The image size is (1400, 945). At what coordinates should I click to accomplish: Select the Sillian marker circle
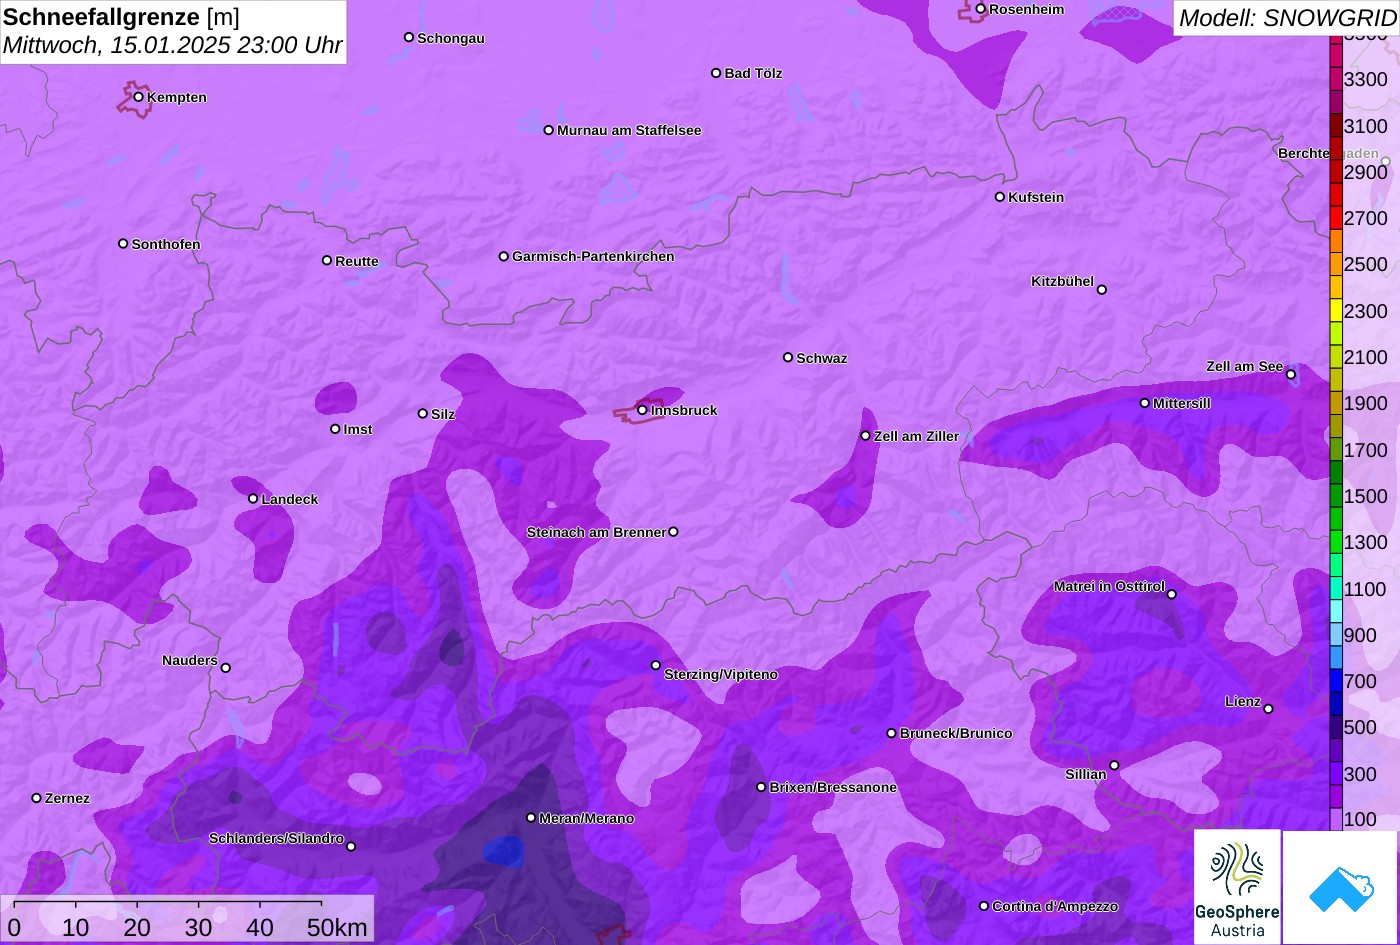pyautogui.click(x=1114, y=766)
